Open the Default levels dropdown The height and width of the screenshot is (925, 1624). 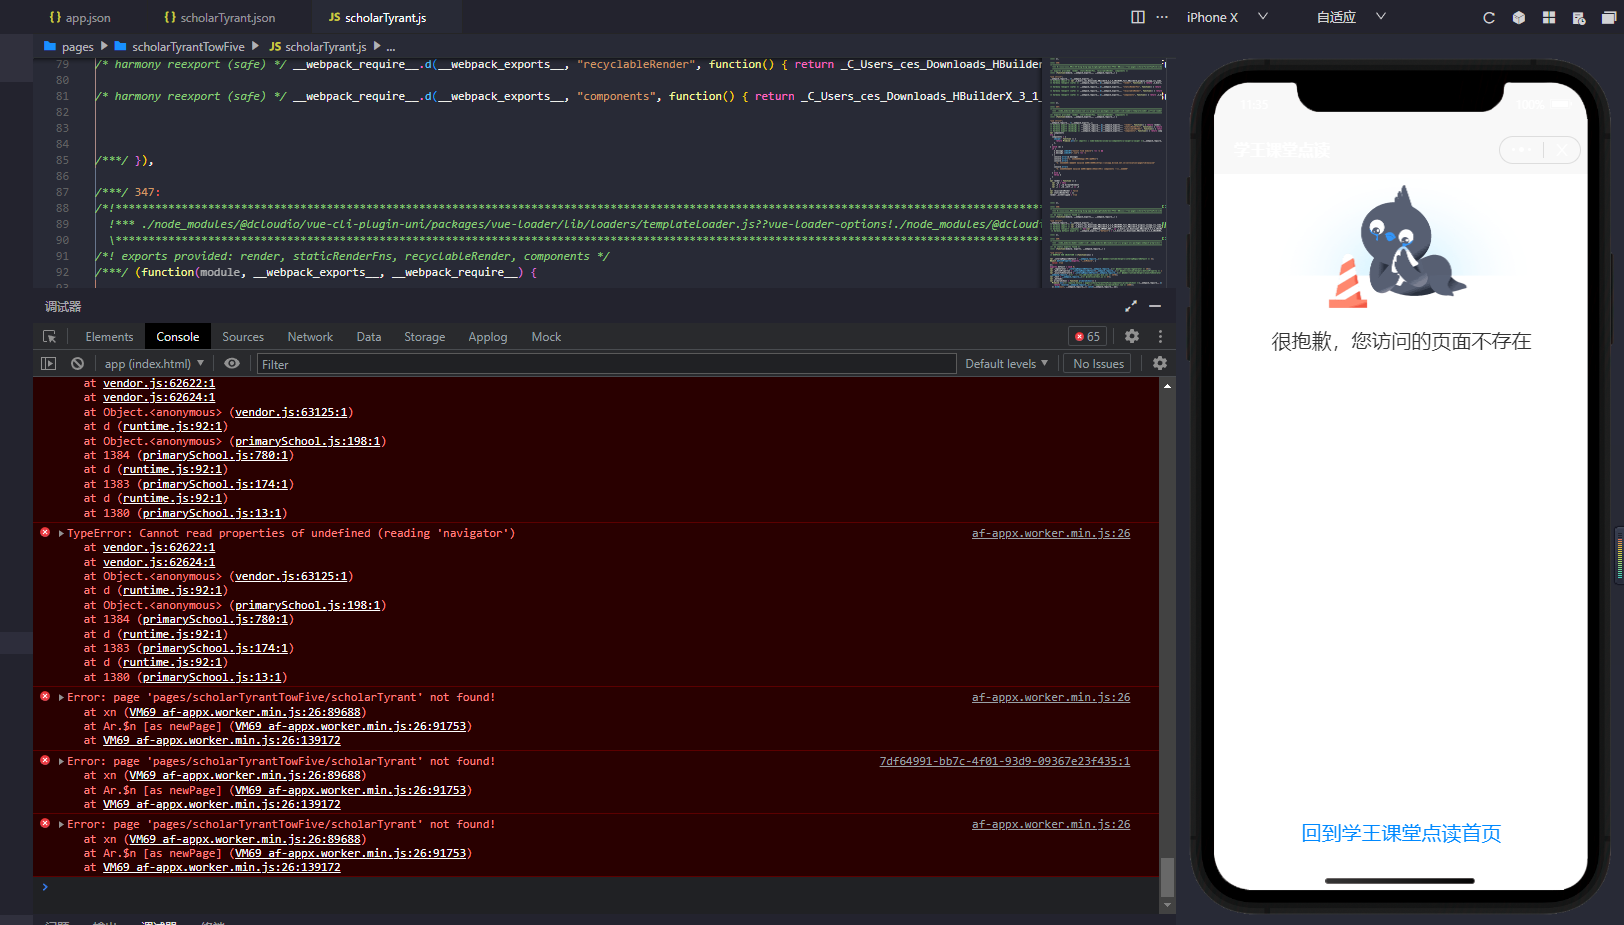[1006, 364]
